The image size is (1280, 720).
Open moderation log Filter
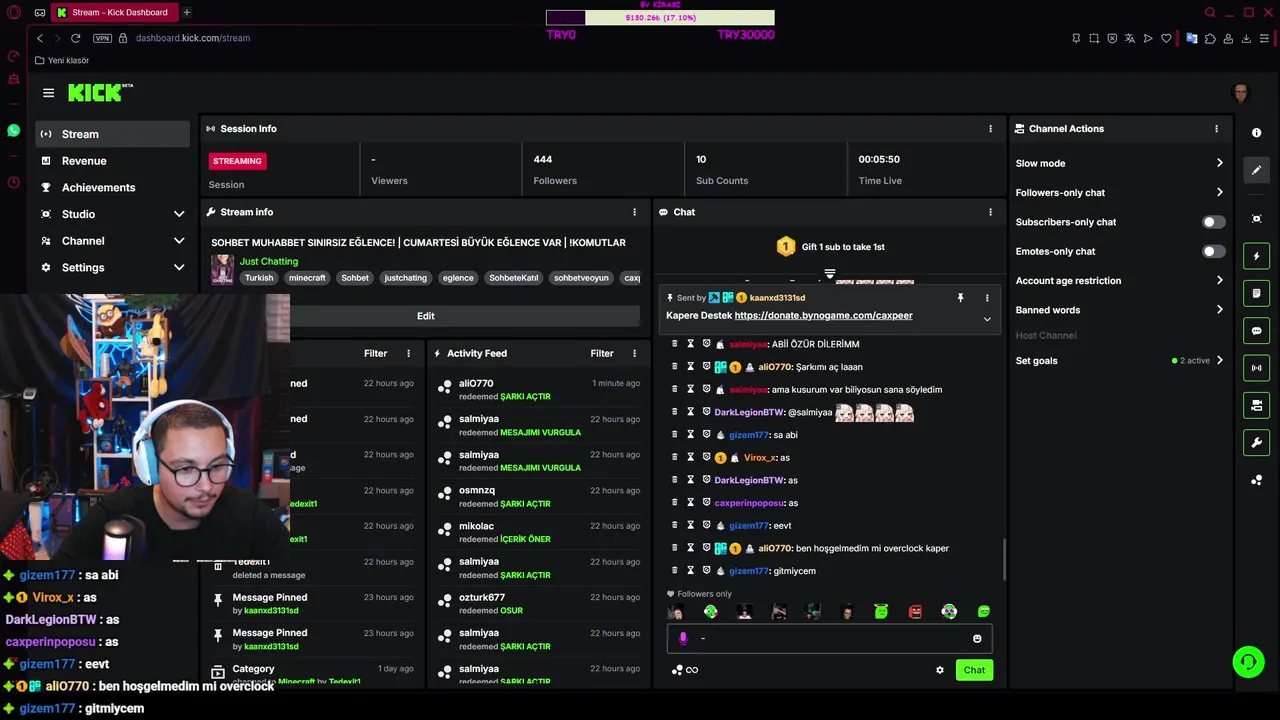point(375,353)
